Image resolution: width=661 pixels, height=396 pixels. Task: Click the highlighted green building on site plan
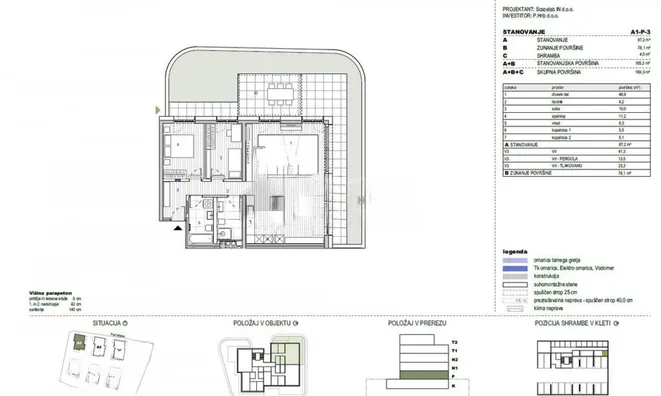pos(79,342)
